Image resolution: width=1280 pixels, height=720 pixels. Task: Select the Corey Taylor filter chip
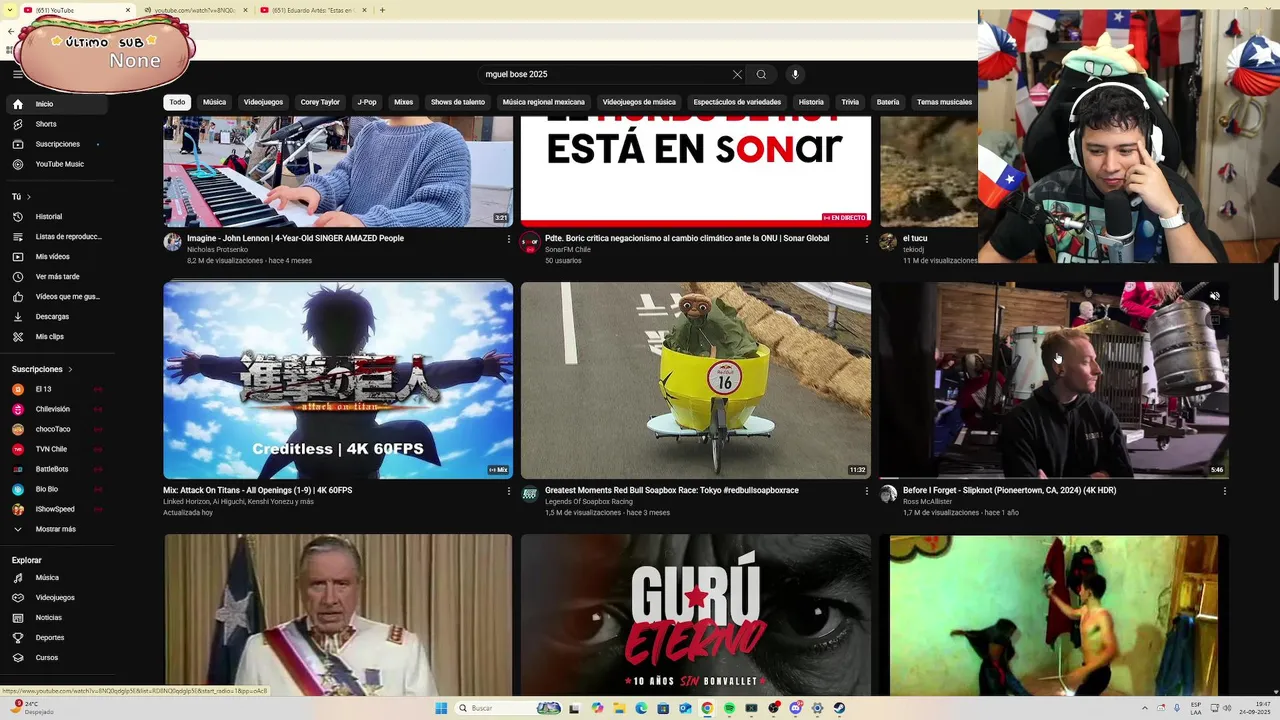pyautogui.click(x=320, y=102)
